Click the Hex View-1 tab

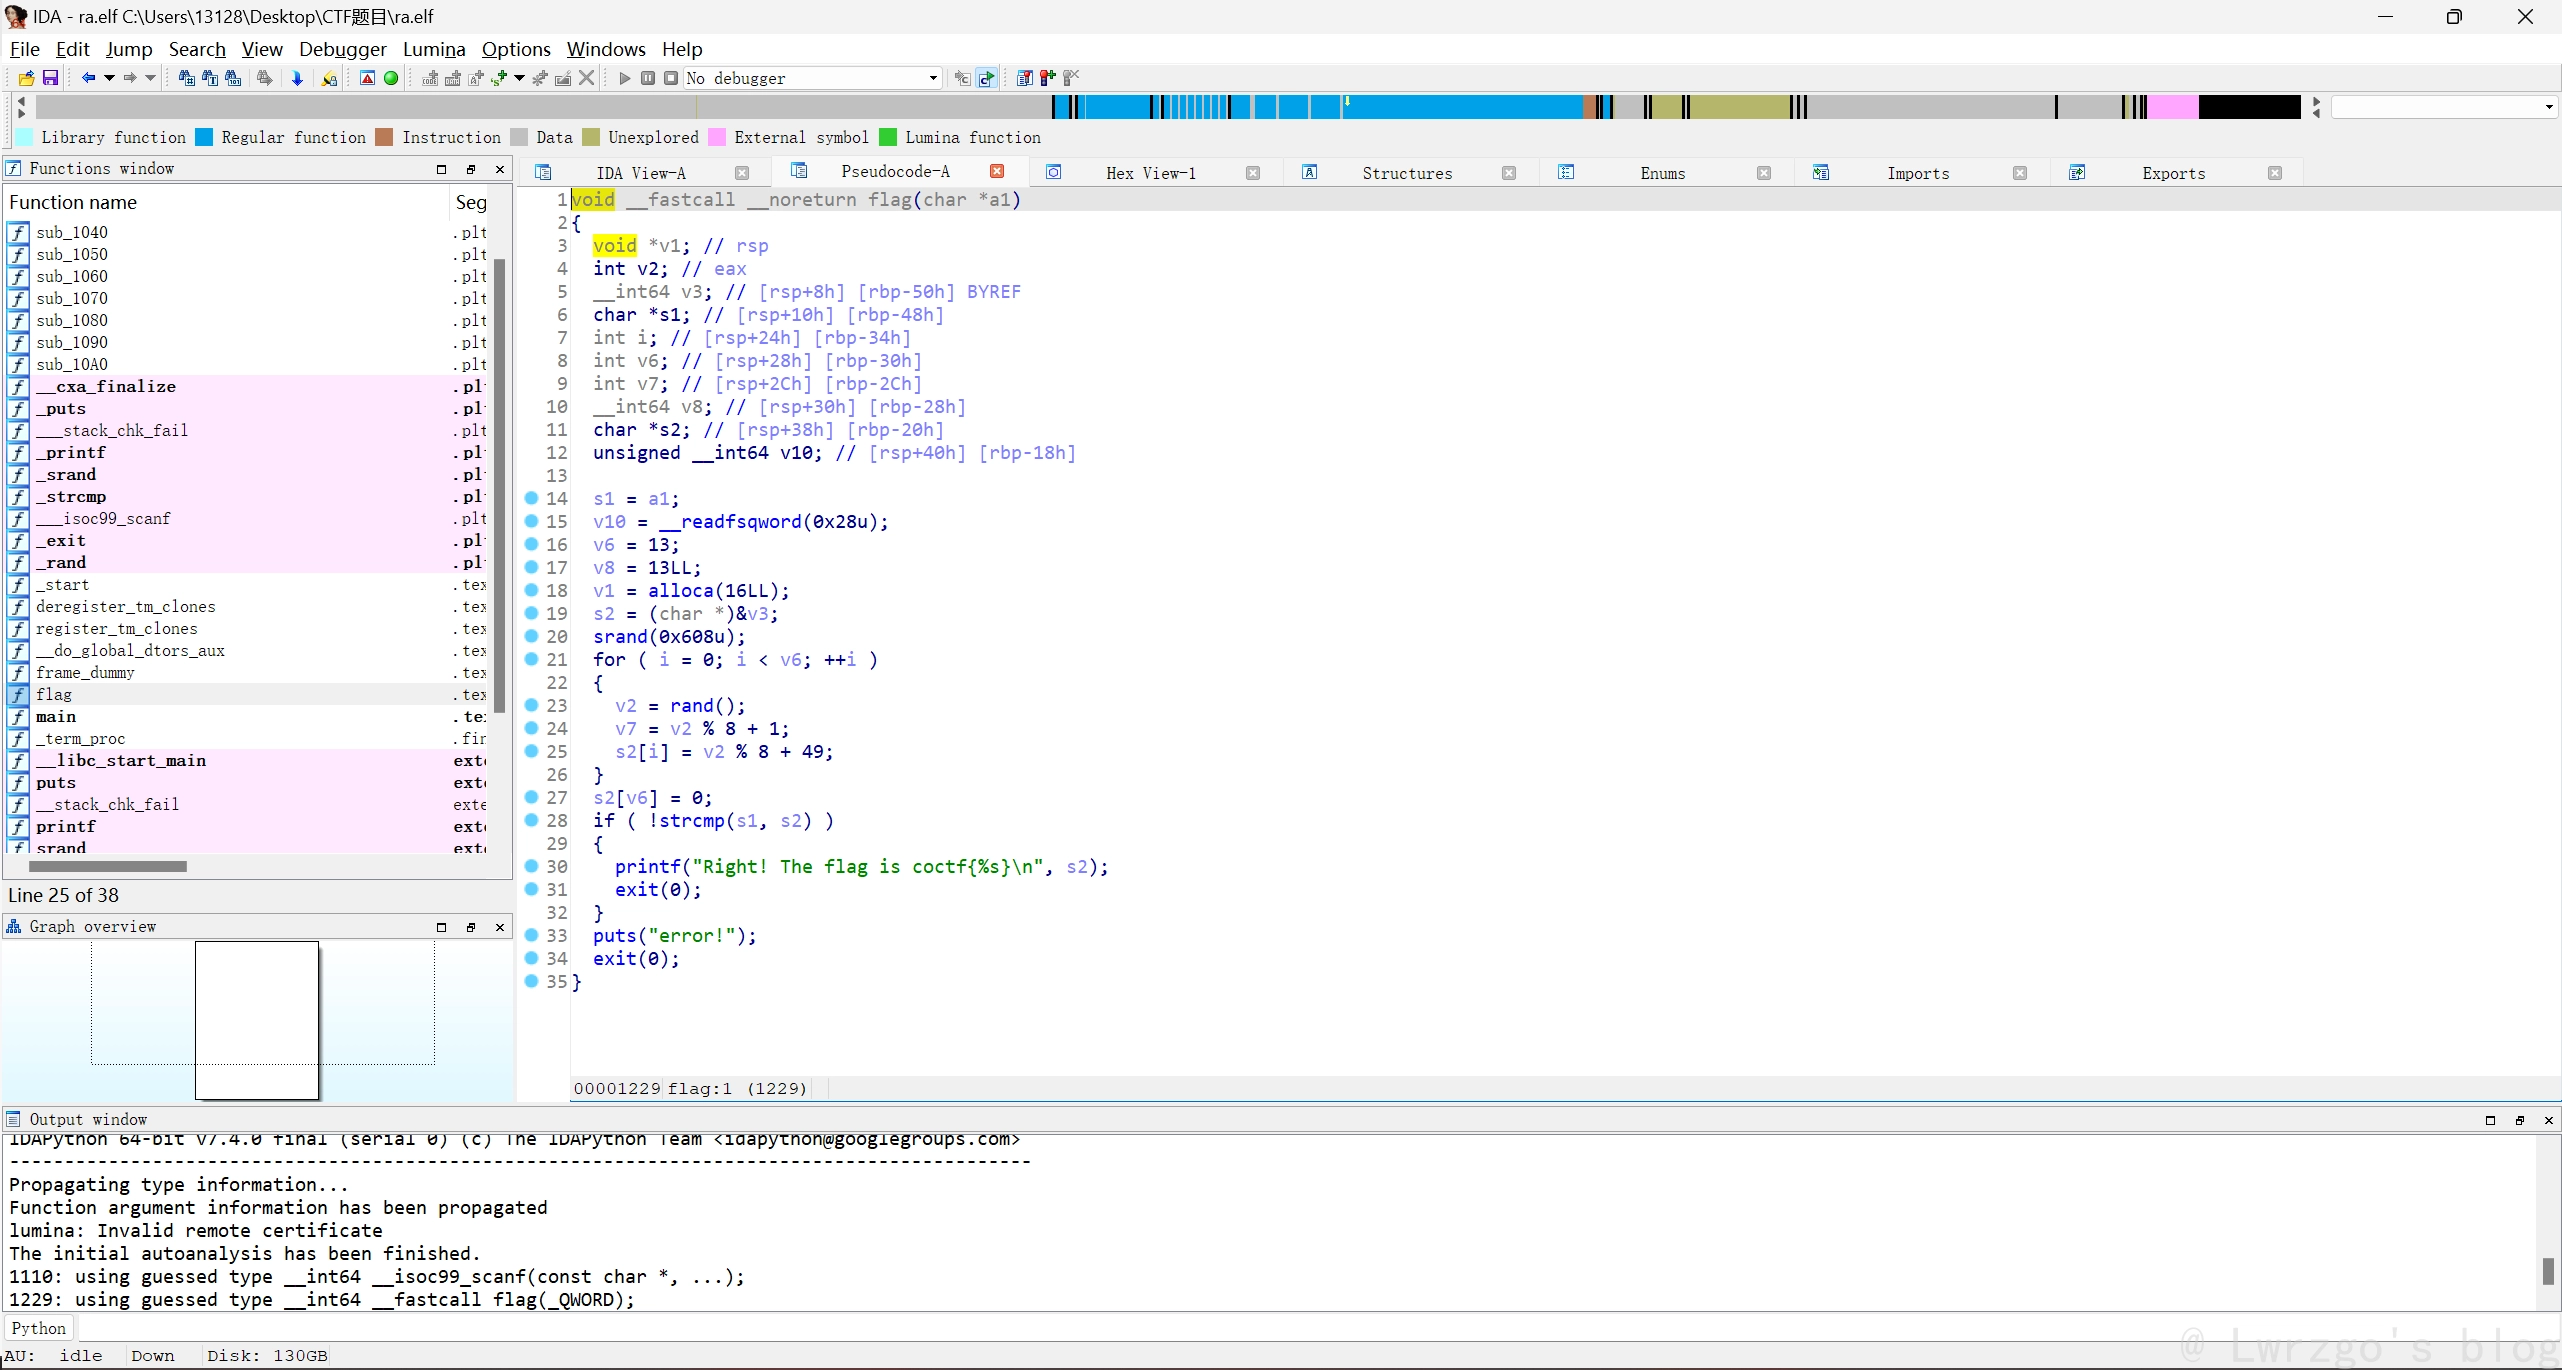pos(1151,173)
